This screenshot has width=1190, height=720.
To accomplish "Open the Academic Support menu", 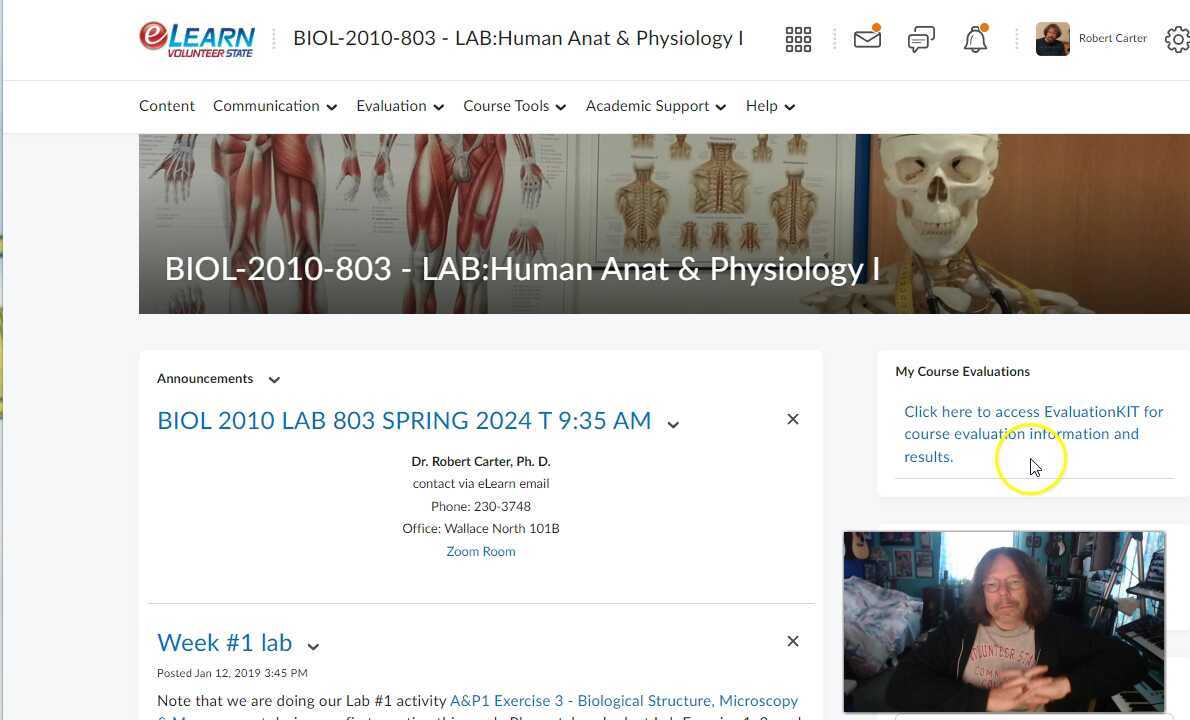I will (x=655, y=106).
